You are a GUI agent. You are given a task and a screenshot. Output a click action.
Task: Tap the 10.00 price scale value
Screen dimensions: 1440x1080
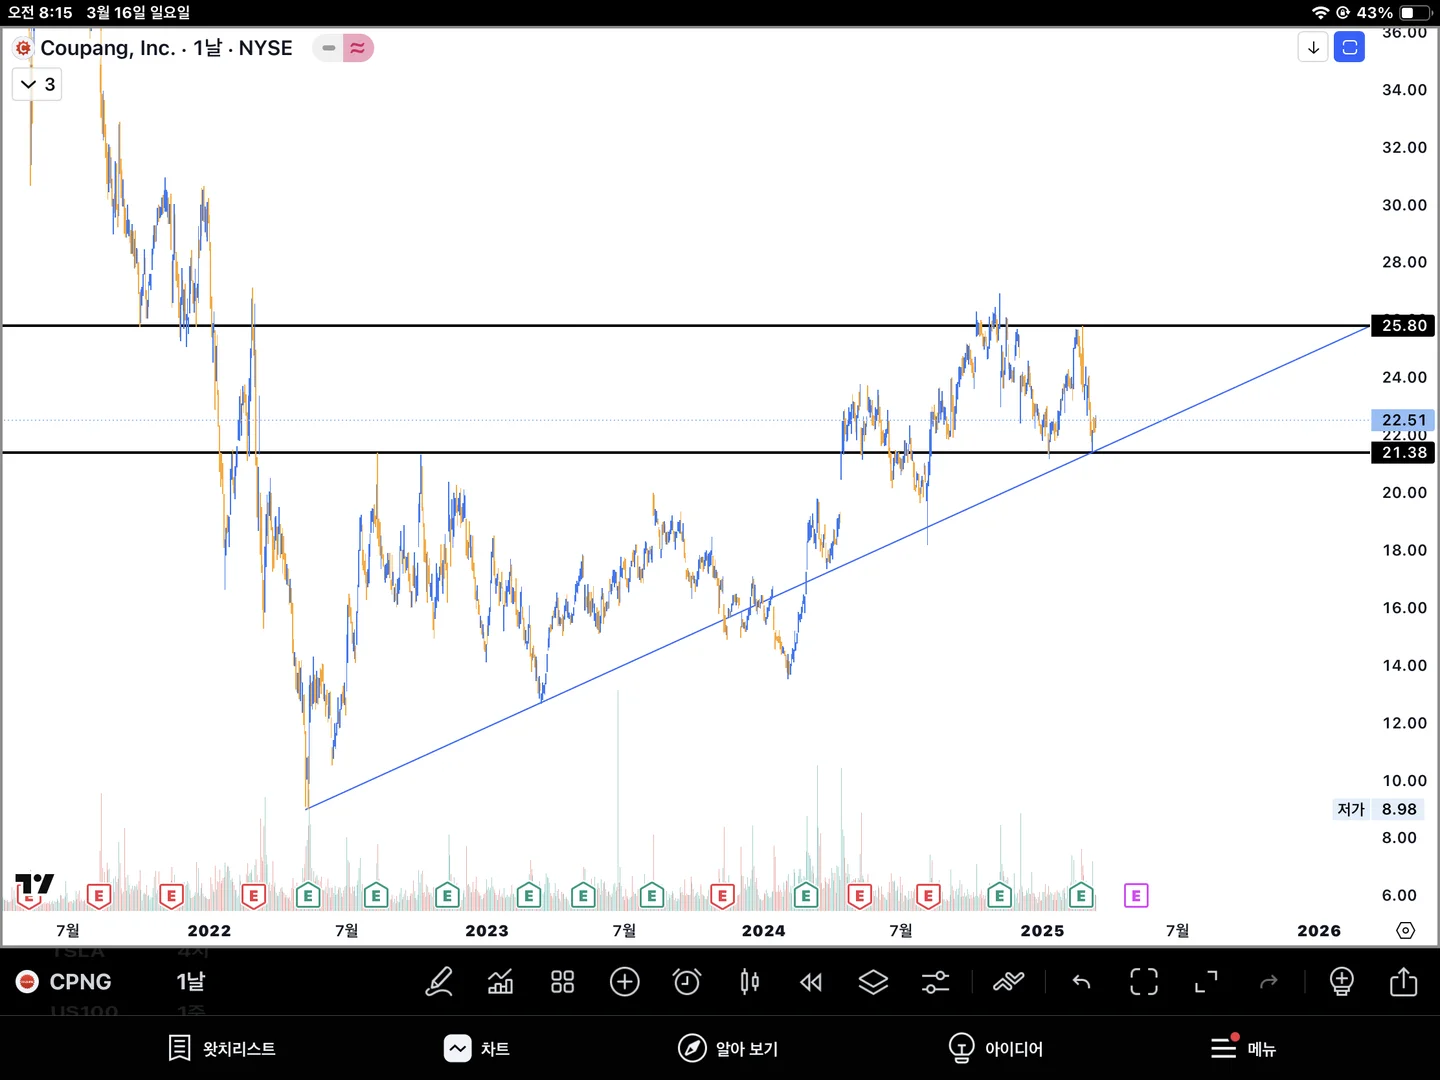[x=1404, y=781]
